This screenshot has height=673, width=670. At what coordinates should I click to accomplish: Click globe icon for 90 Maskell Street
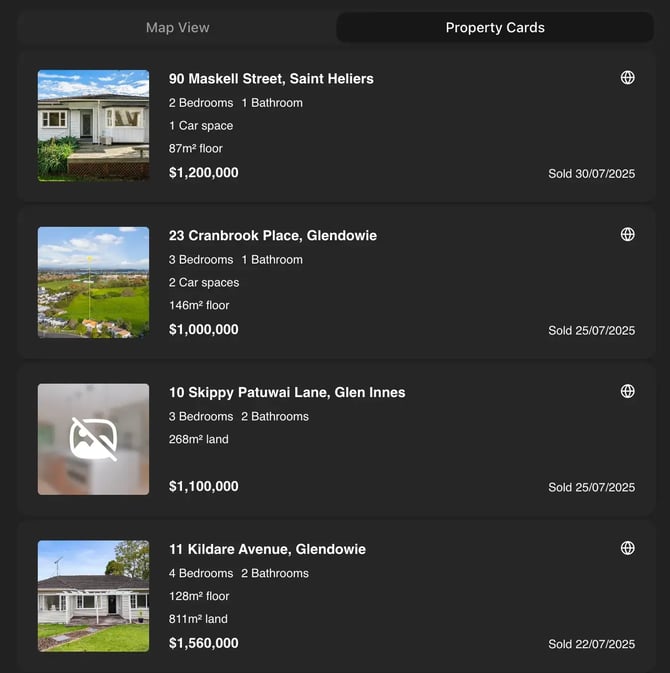(x=628, y=78)
